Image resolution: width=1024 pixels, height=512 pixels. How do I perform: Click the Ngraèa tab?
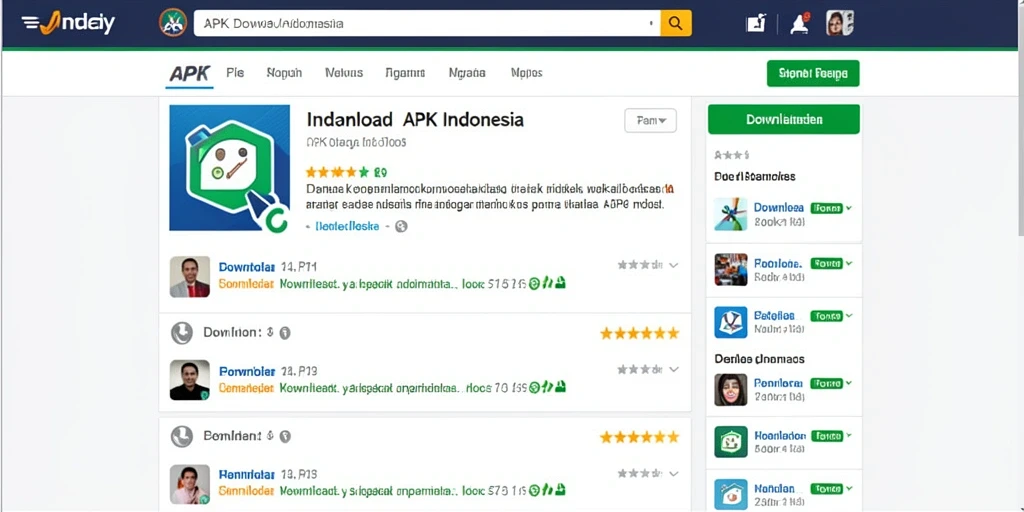(467, 73)
